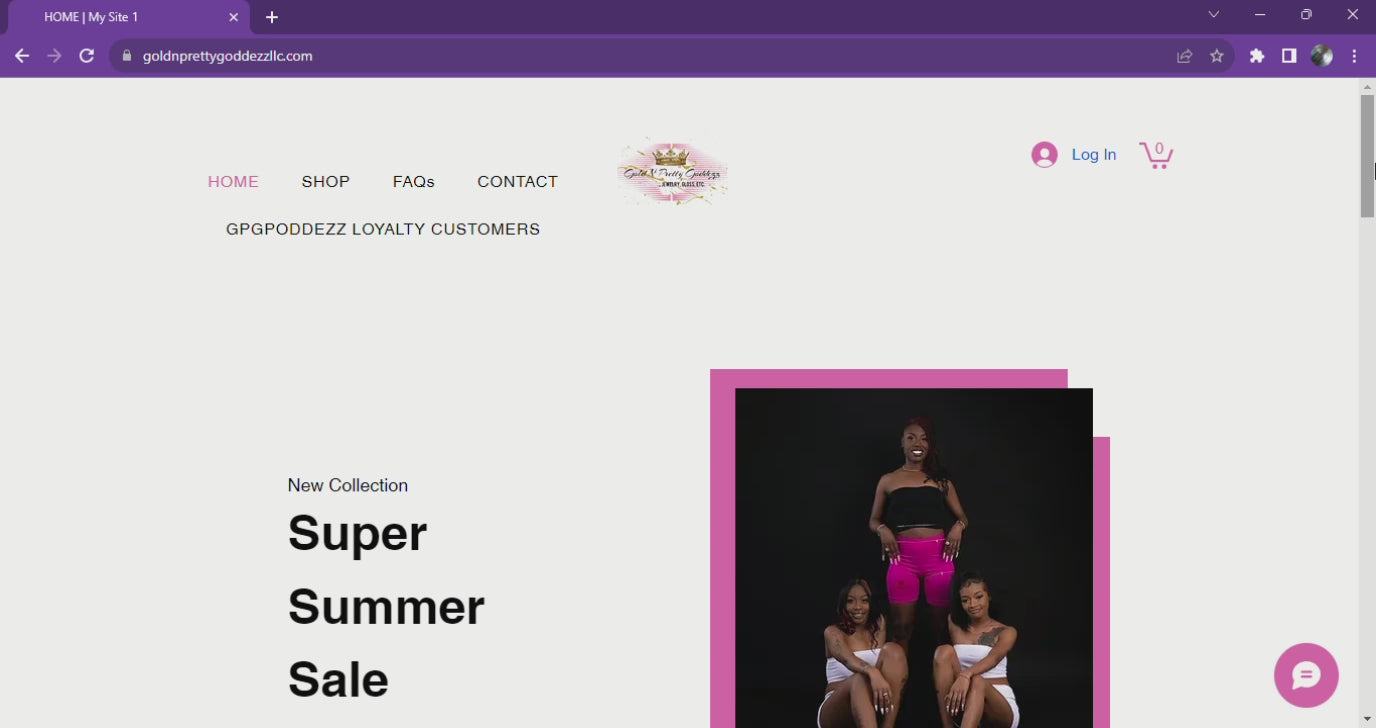
Task: Open the shopping cart icon
Action: (x=1156, y=154)
